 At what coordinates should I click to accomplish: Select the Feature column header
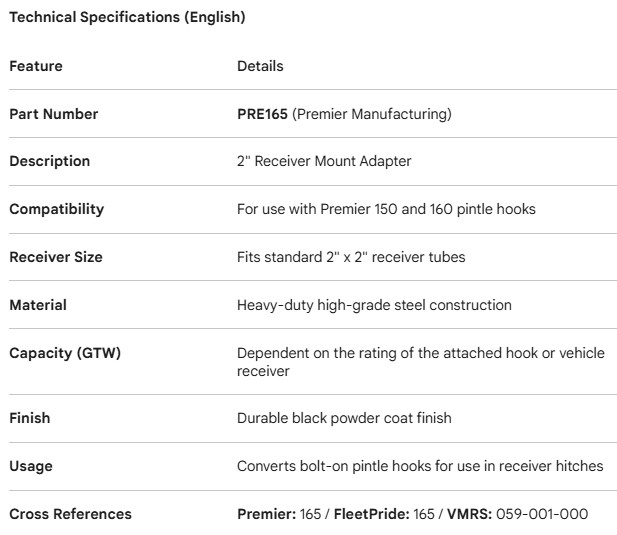point(36,66)
